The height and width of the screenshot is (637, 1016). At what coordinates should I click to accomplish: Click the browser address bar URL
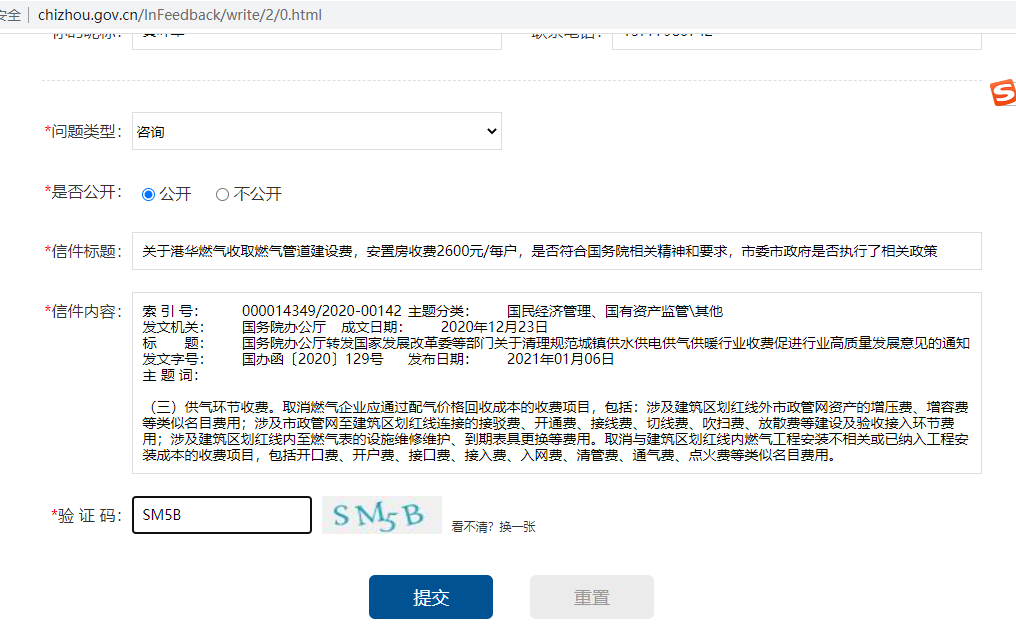coord(180,15)
